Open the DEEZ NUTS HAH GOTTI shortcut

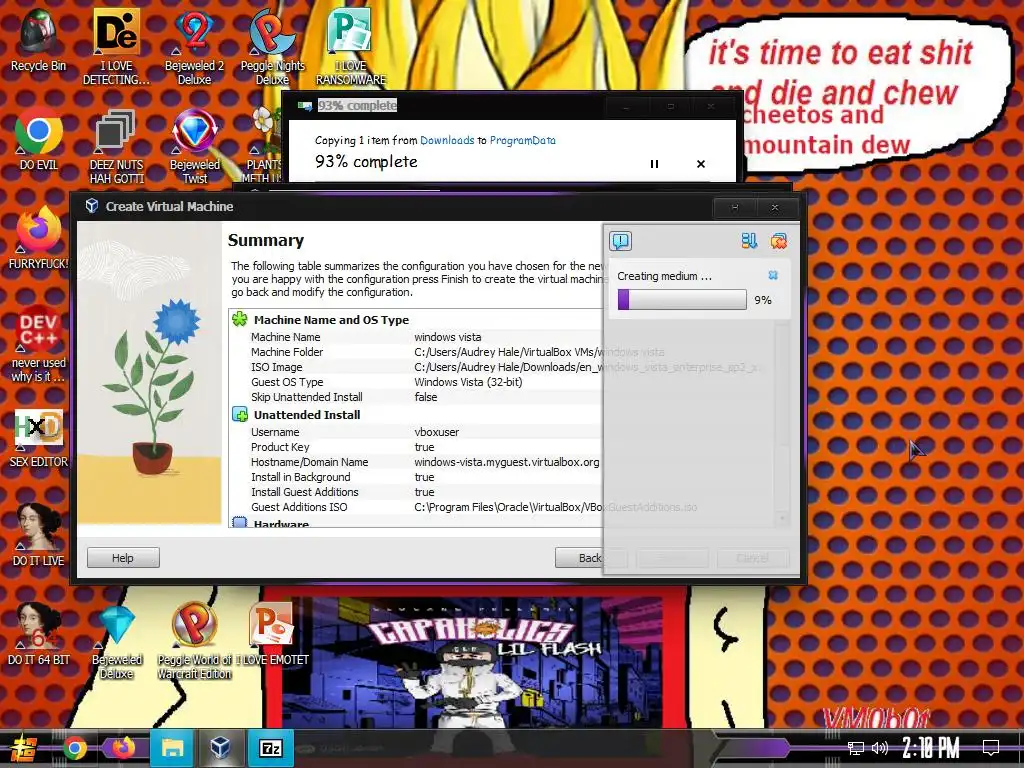click(x=116, y=146)
